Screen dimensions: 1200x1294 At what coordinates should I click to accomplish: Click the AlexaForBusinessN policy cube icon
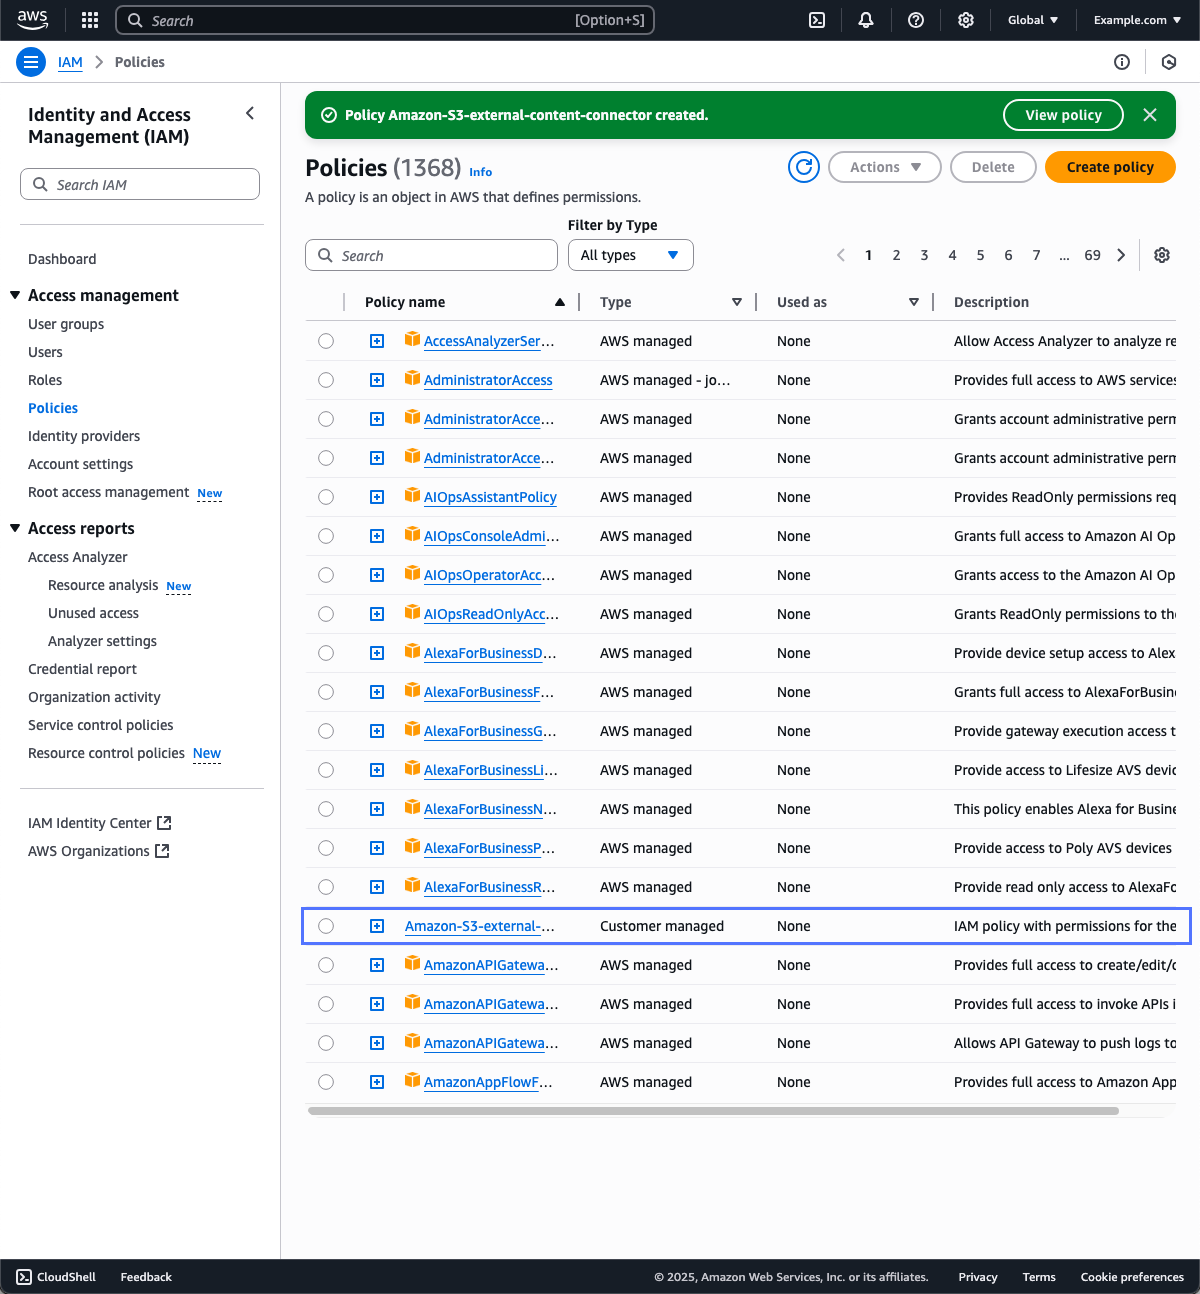point(412,808)
